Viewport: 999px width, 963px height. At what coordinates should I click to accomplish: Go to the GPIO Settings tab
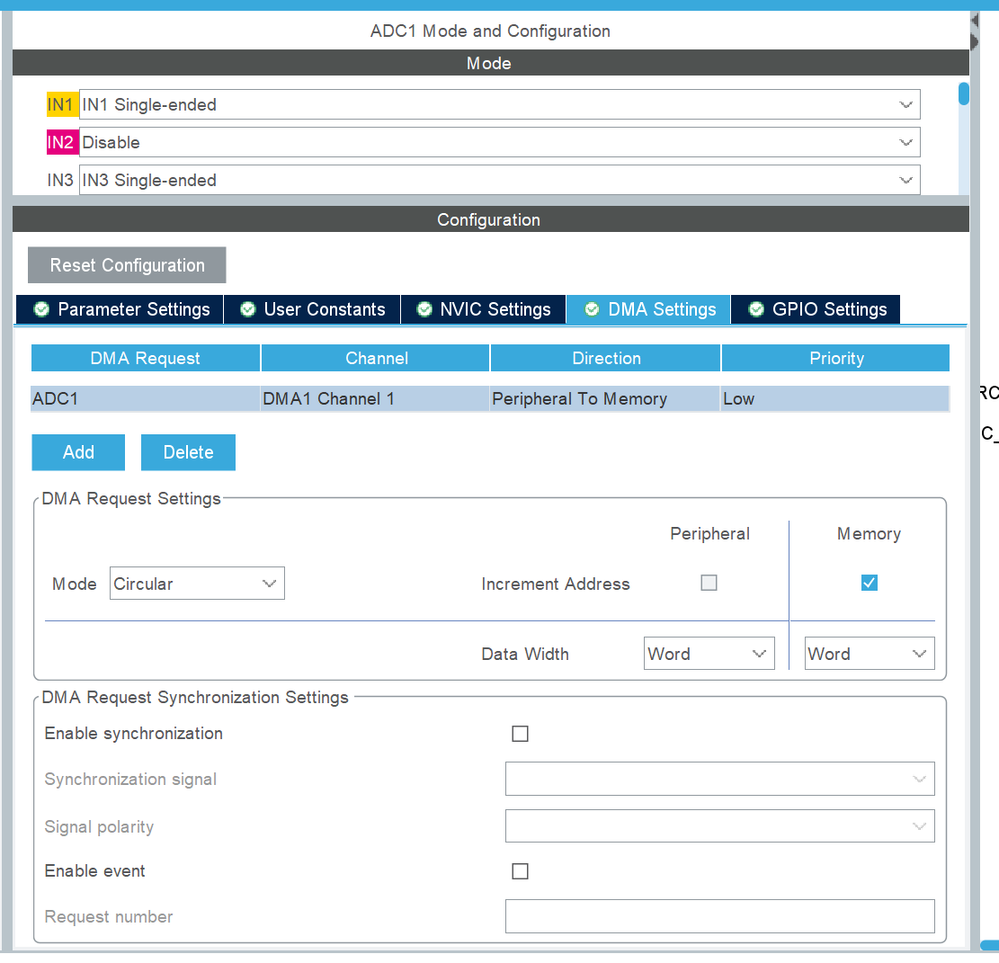click(816, 309)
